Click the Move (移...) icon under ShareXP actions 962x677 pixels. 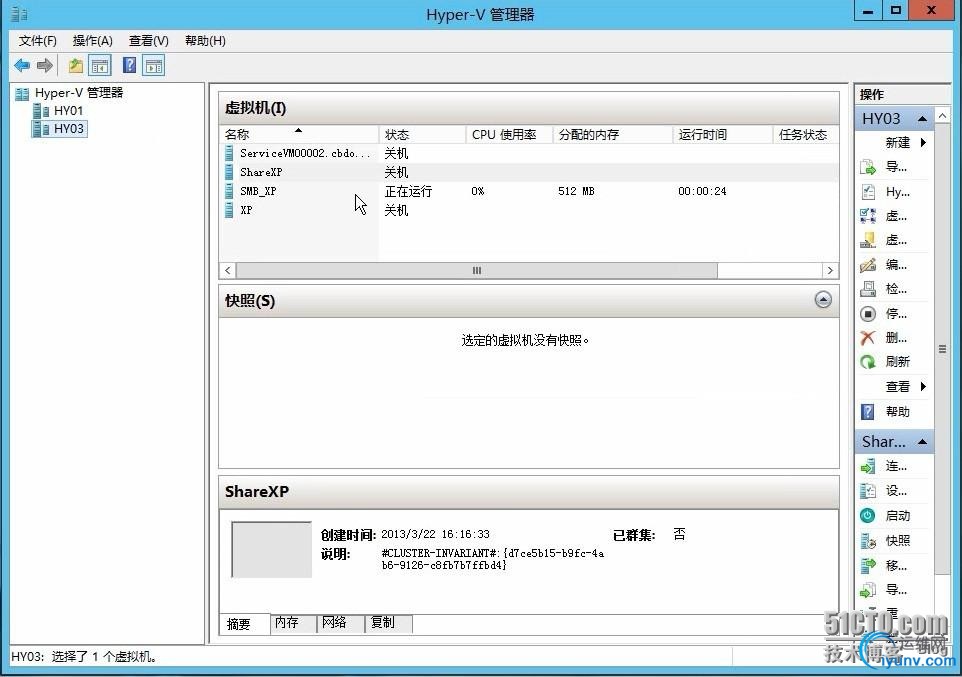(868, 565)
